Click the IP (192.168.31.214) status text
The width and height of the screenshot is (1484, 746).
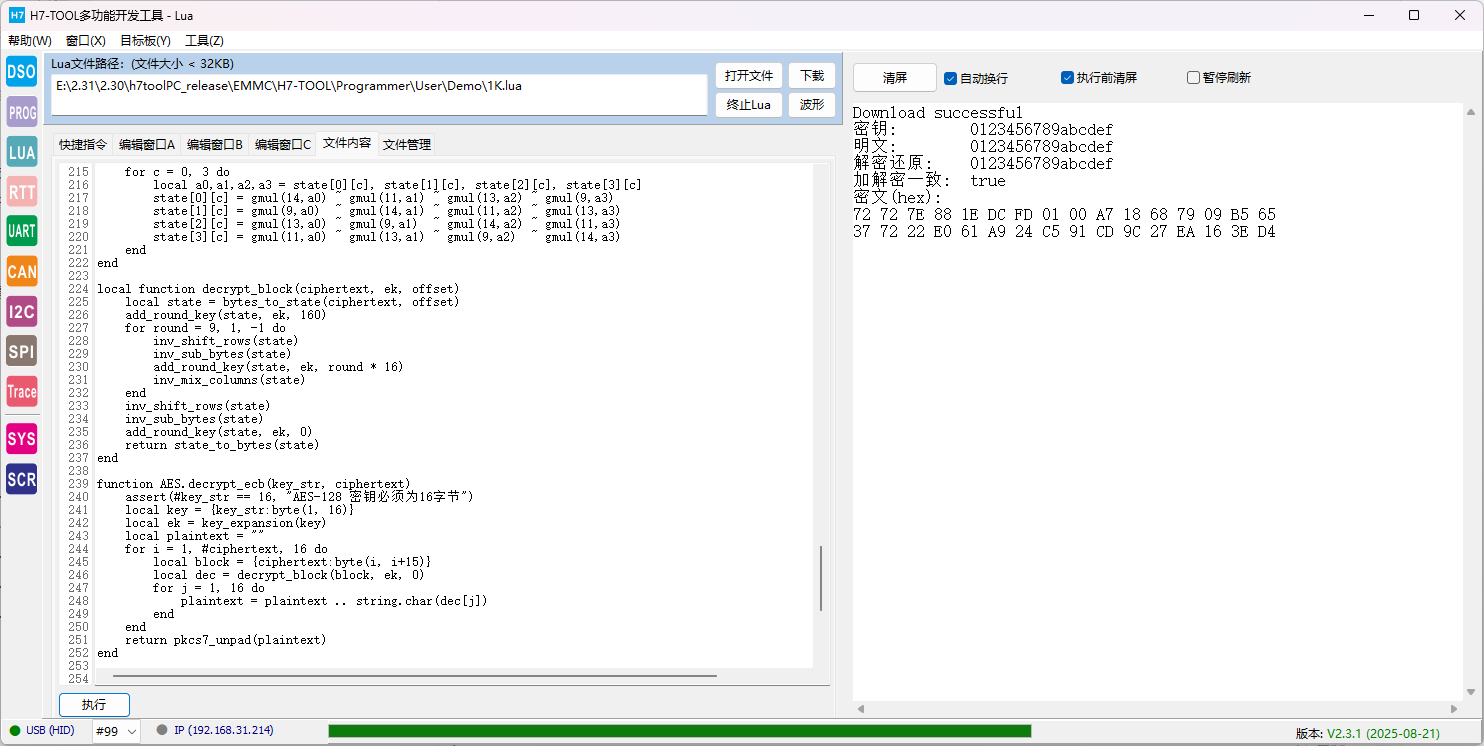tap(224, 731)
